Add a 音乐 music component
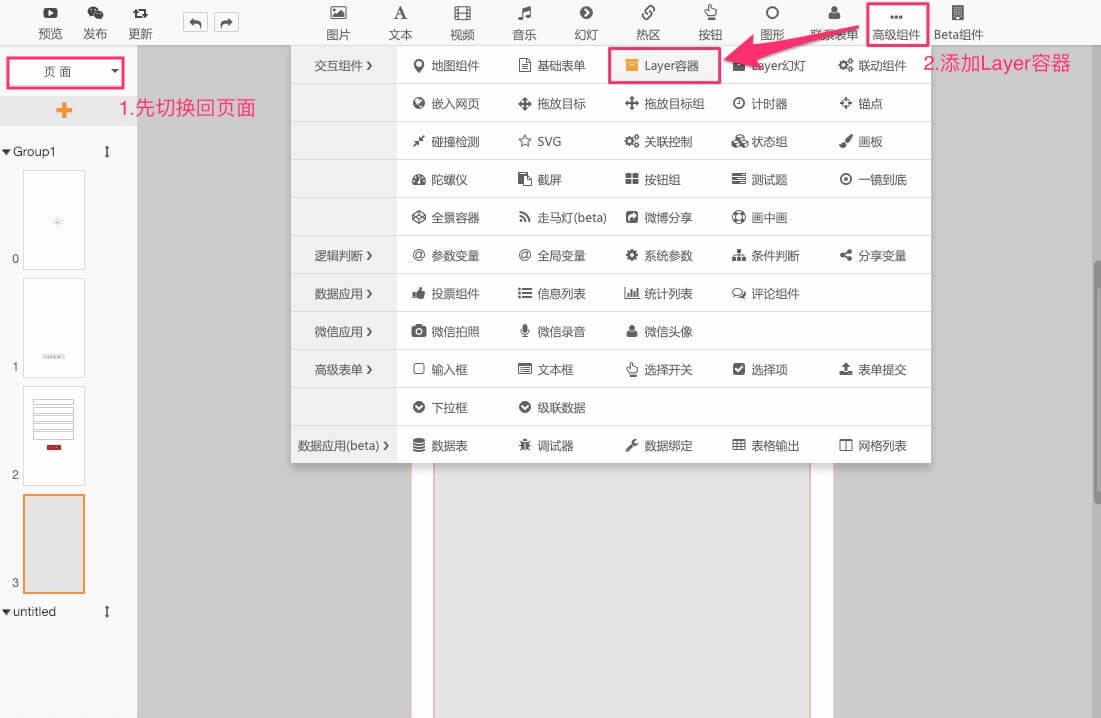This screenshot has width=1101, height=718. click(524, 22)
